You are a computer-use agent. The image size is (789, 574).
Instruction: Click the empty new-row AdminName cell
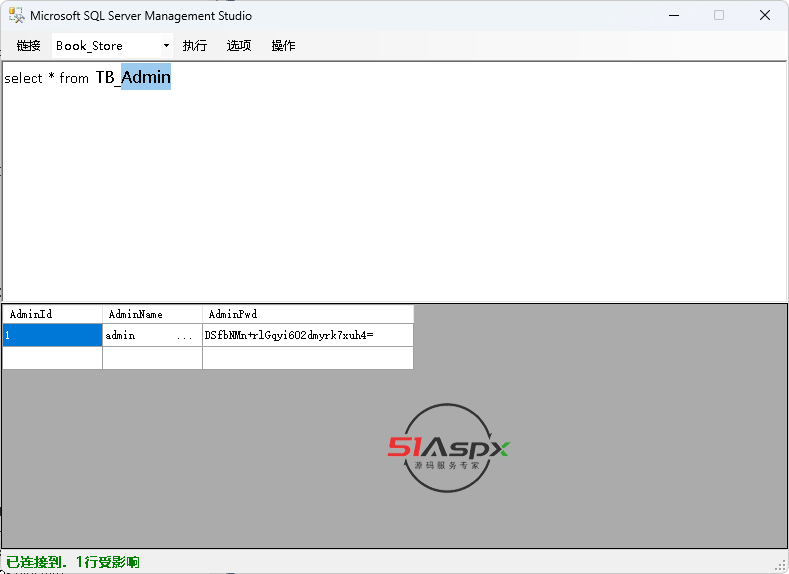point(152,358)
